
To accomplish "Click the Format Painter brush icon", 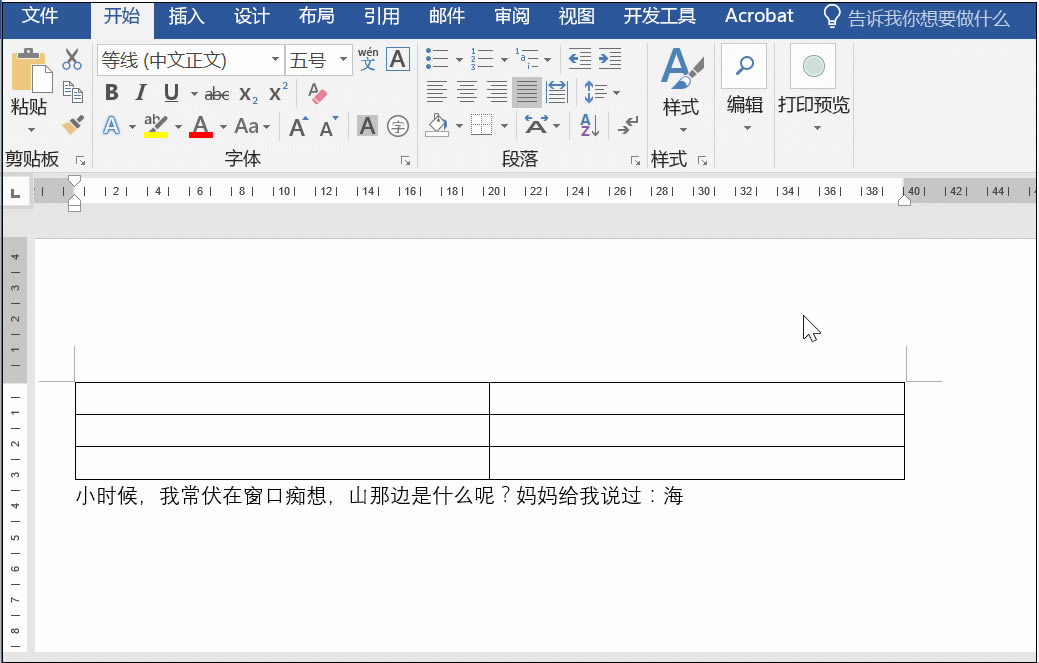I will click(72, 125).
